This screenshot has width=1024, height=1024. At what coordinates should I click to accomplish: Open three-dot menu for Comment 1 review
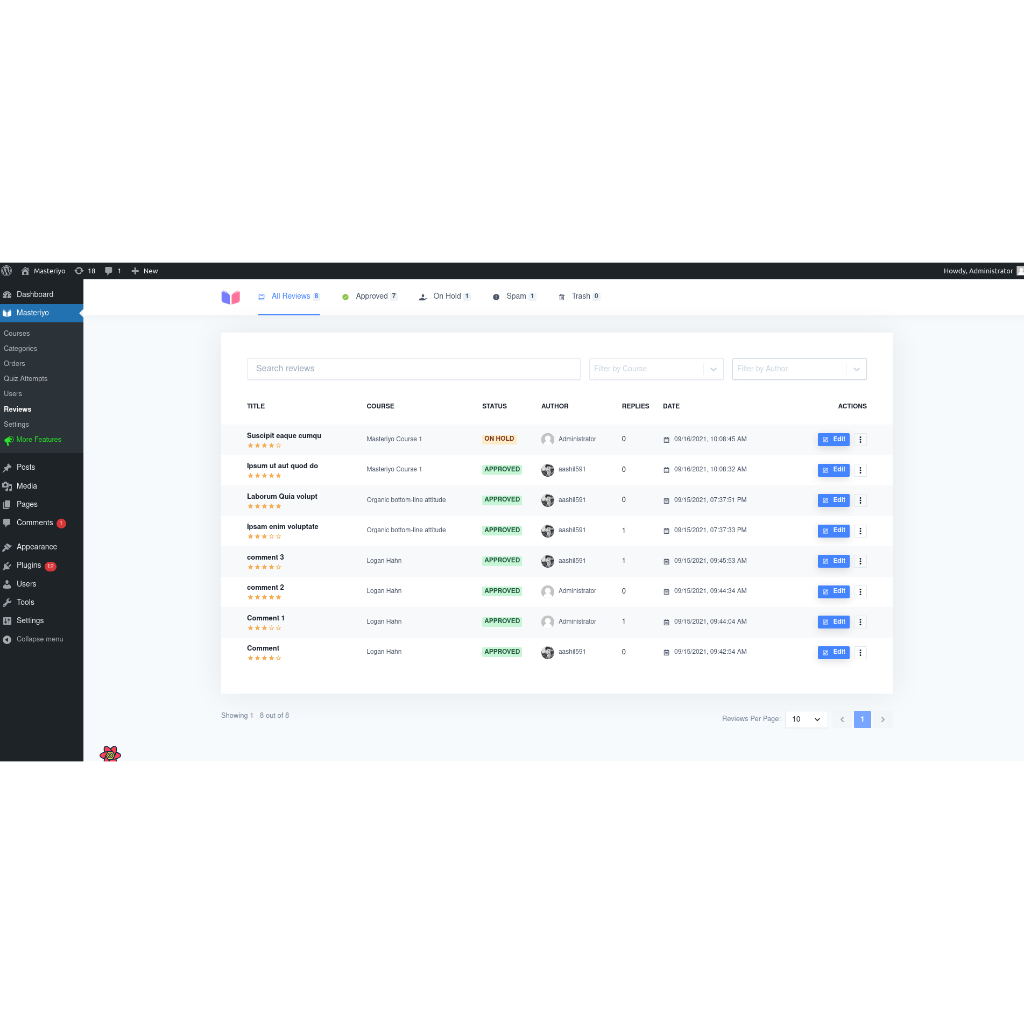click(860, 622)
